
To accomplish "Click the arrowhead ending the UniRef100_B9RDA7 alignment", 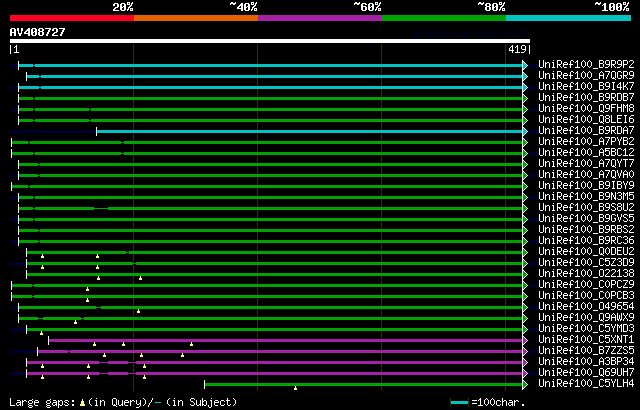I will (525, 131).
